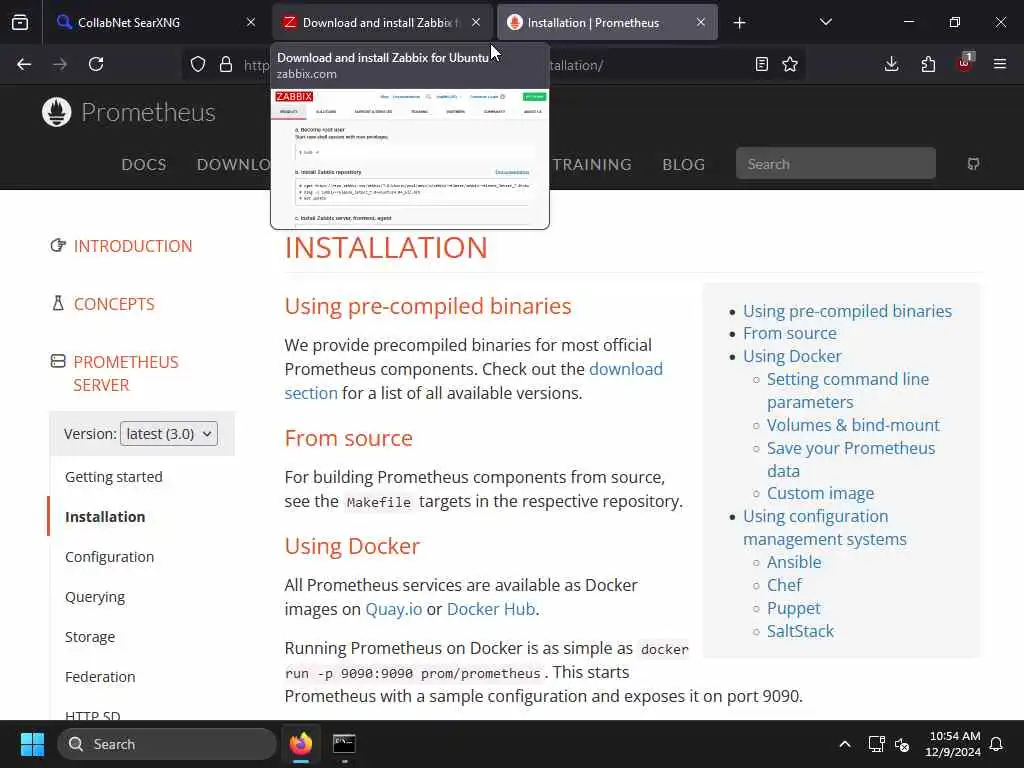Image resolution: width=1024 pixels, height=768 pixels.
Task: Bookmark this page with the star
Action: (790, 64)
